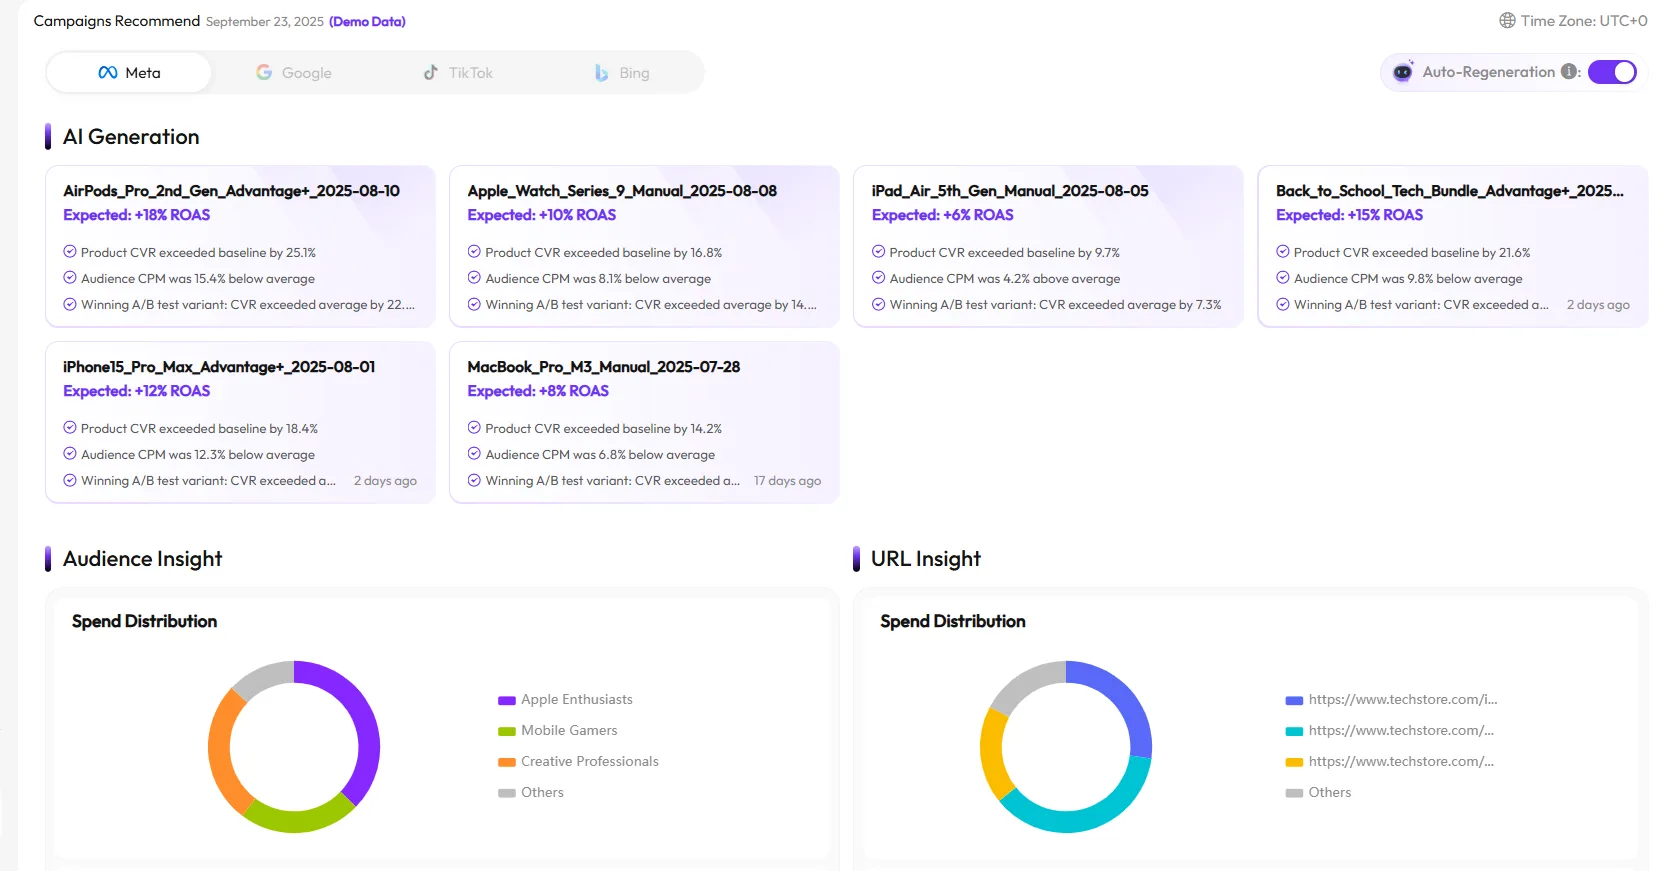
Task: Click check icon beside CPM 6.8% below average
Action: pyautogui.click(x=474, y=454)
